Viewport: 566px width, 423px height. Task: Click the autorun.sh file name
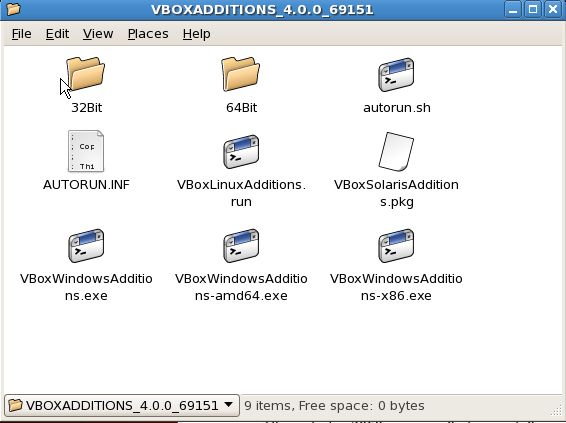[397, 108]
